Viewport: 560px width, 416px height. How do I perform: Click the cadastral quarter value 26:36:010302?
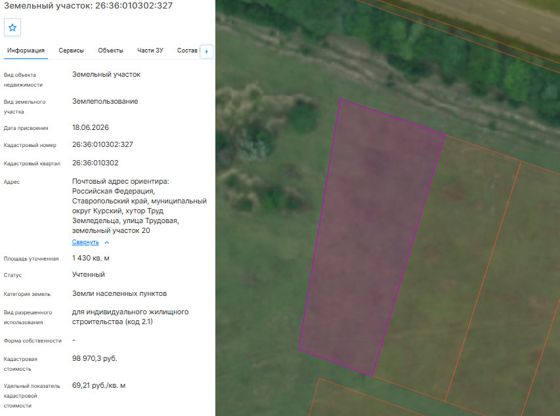[95, 163]
